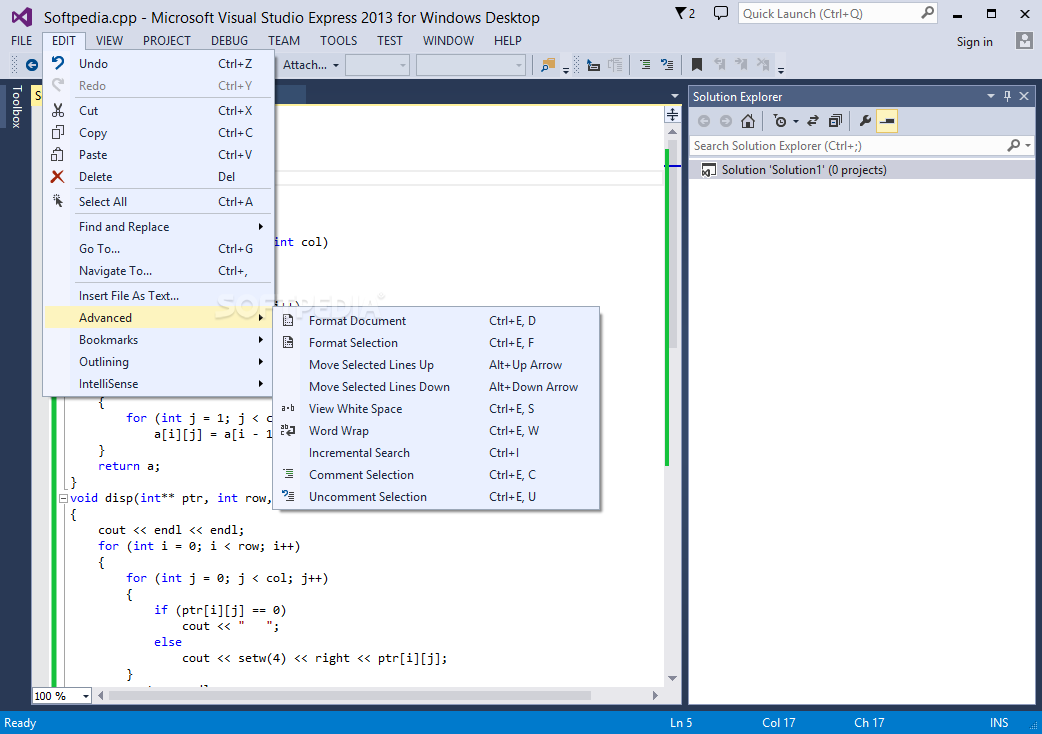
Task: Click the search magnifier in Solution Explorer
Action: (1013, 145)
